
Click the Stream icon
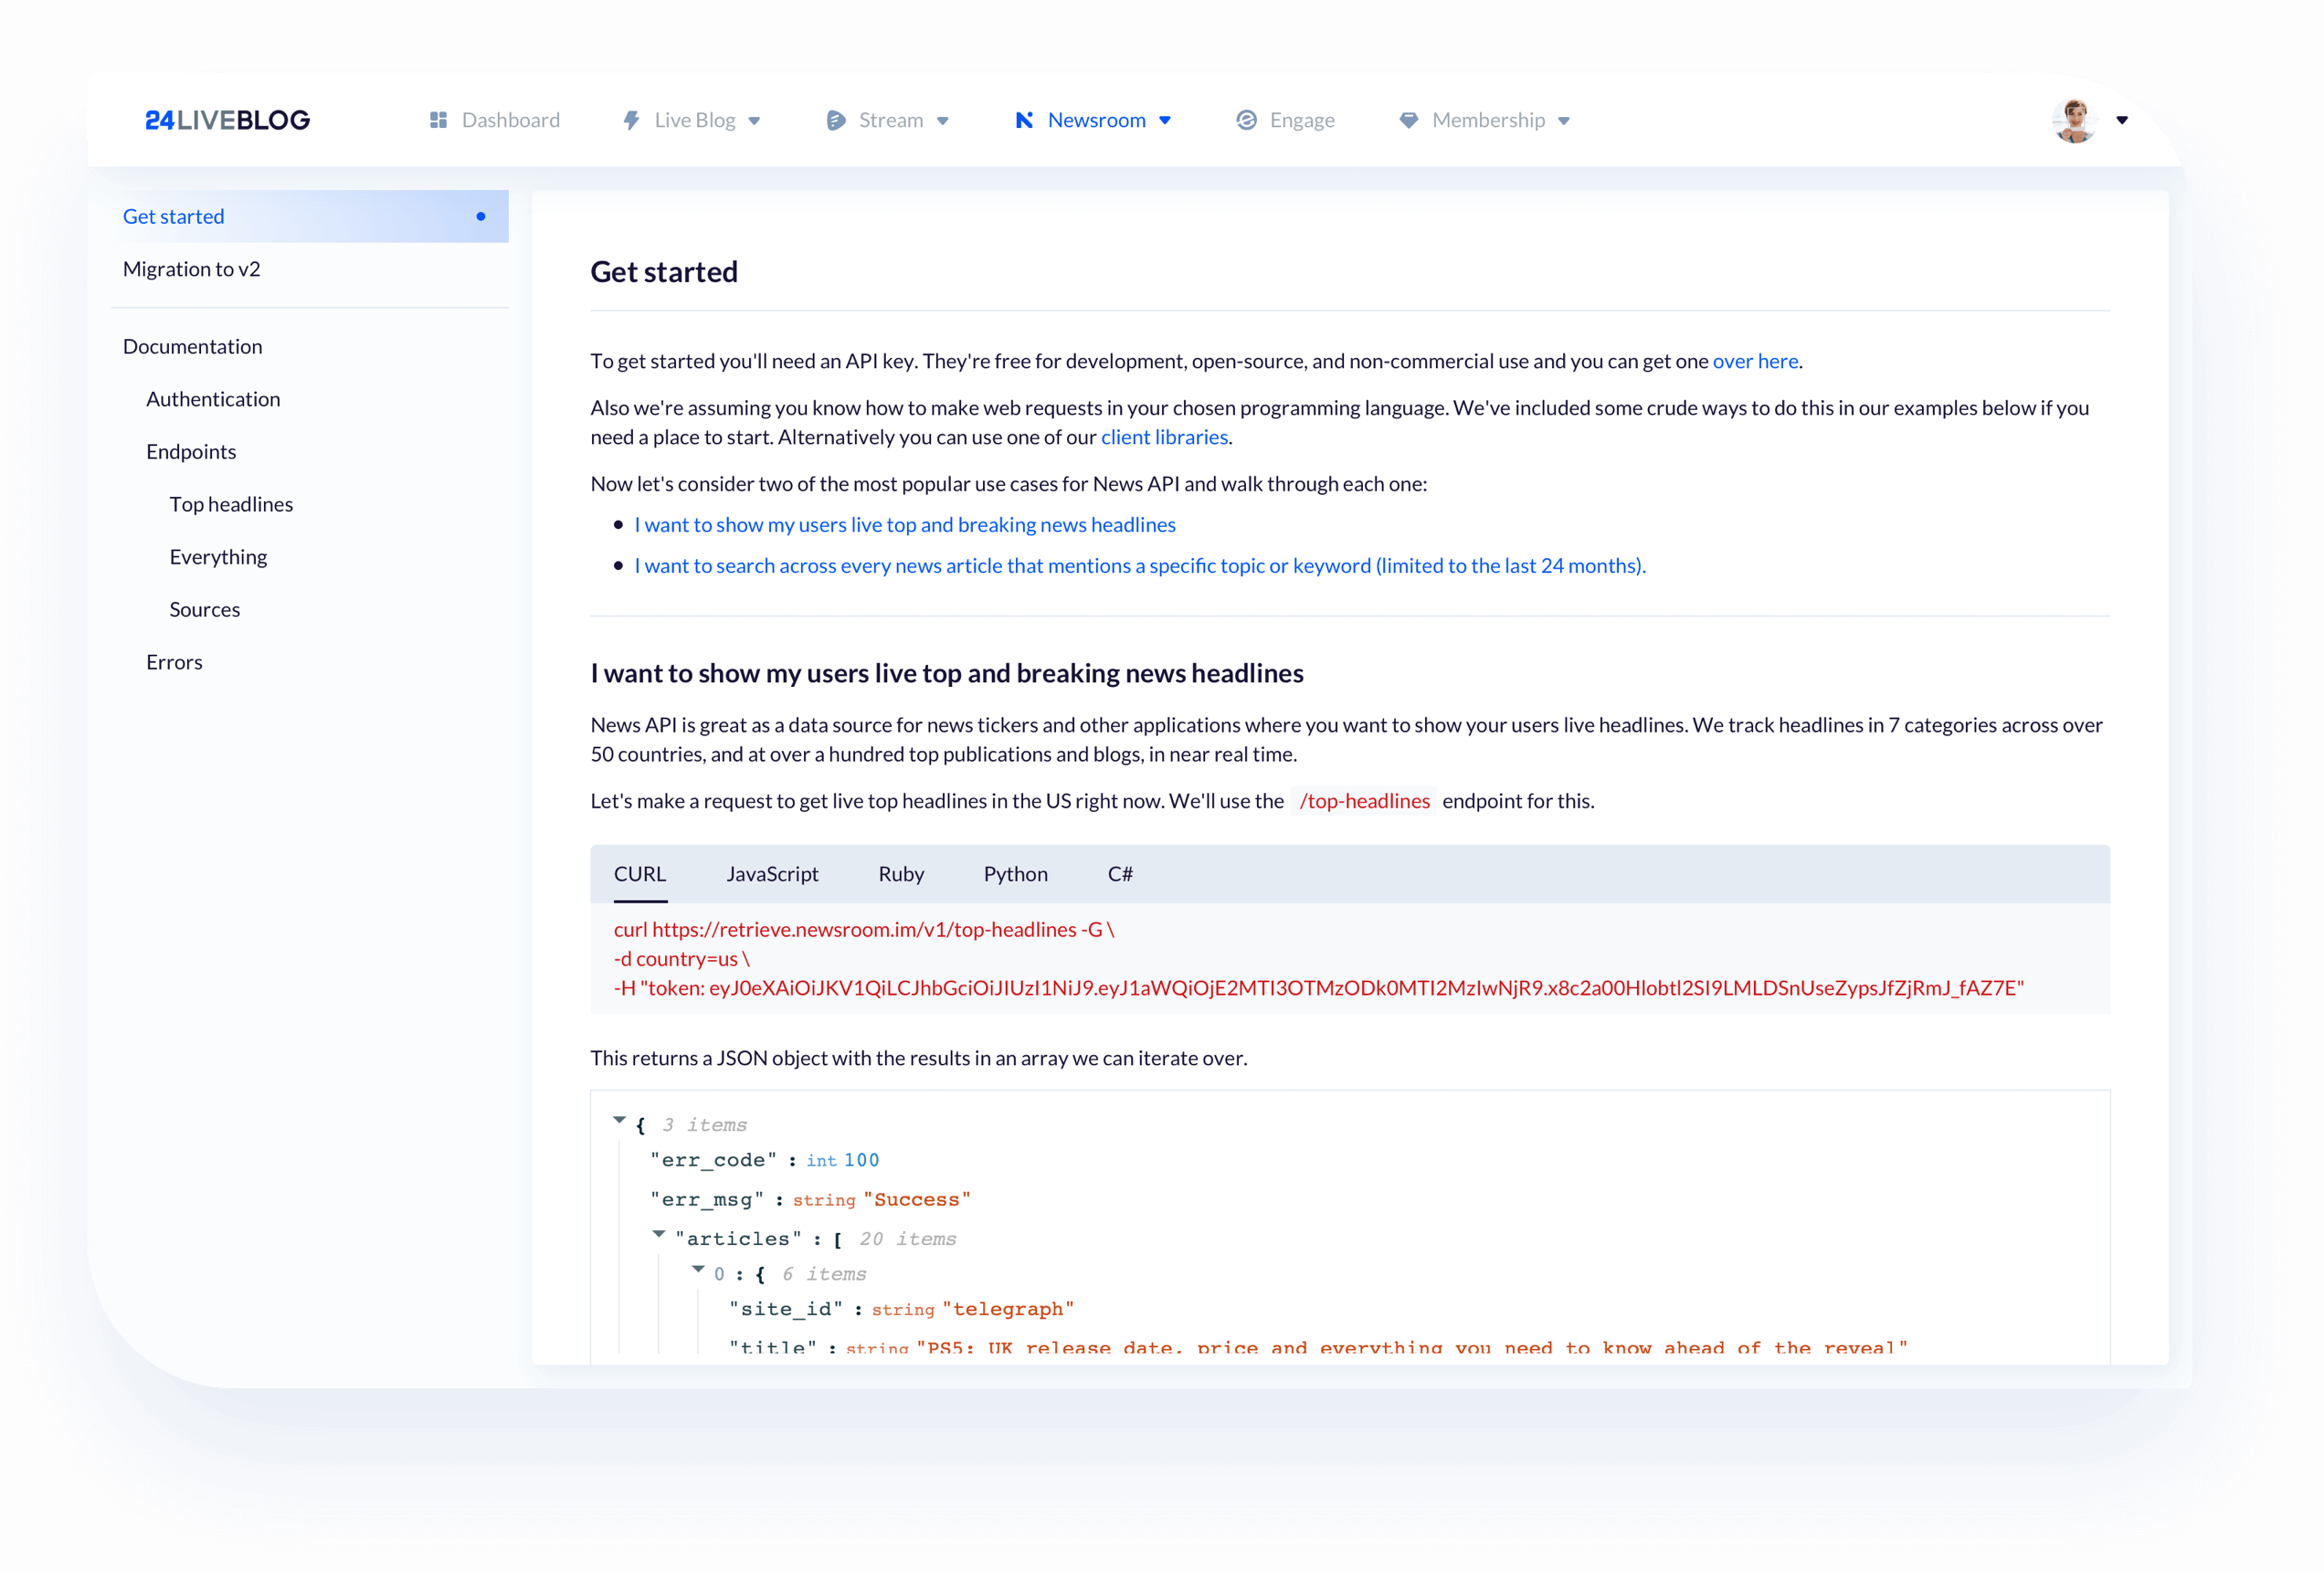[x=835, y=120]
